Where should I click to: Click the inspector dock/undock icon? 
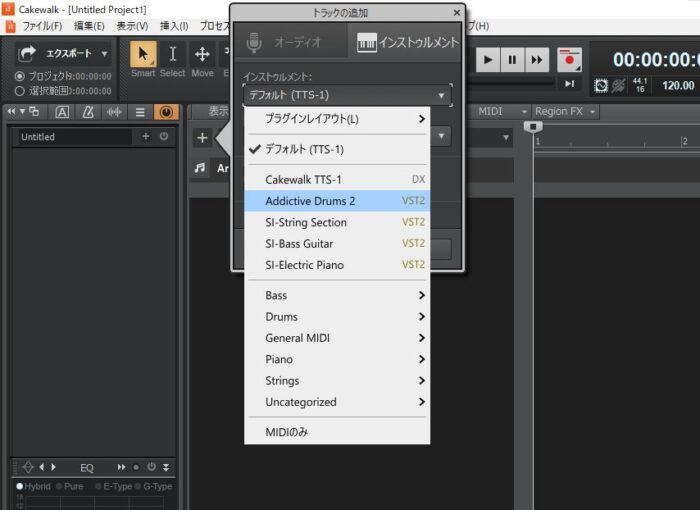click(x=34, y=112)
